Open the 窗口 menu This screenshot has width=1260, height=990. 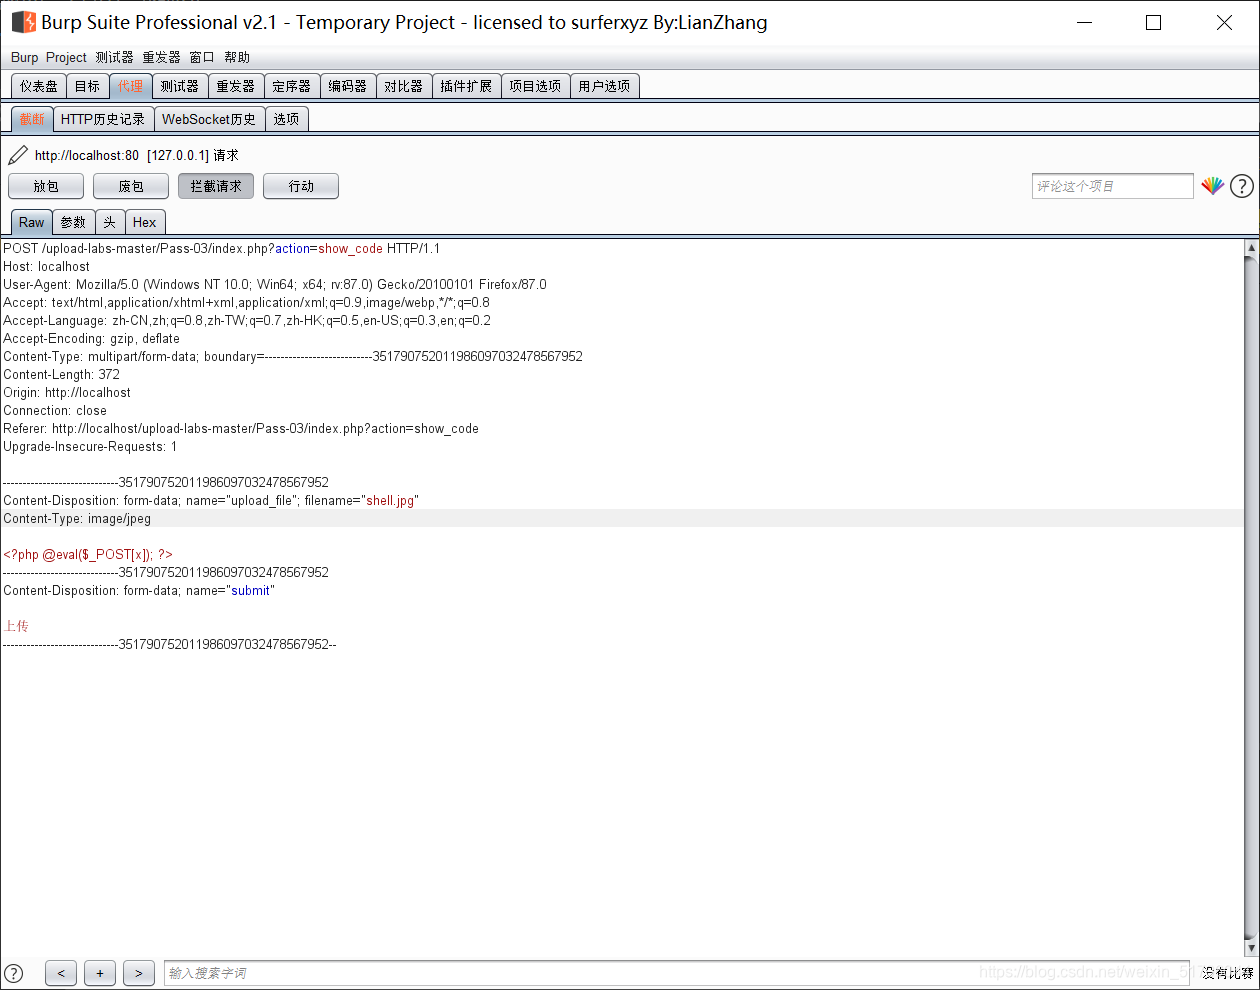(202, 57)
